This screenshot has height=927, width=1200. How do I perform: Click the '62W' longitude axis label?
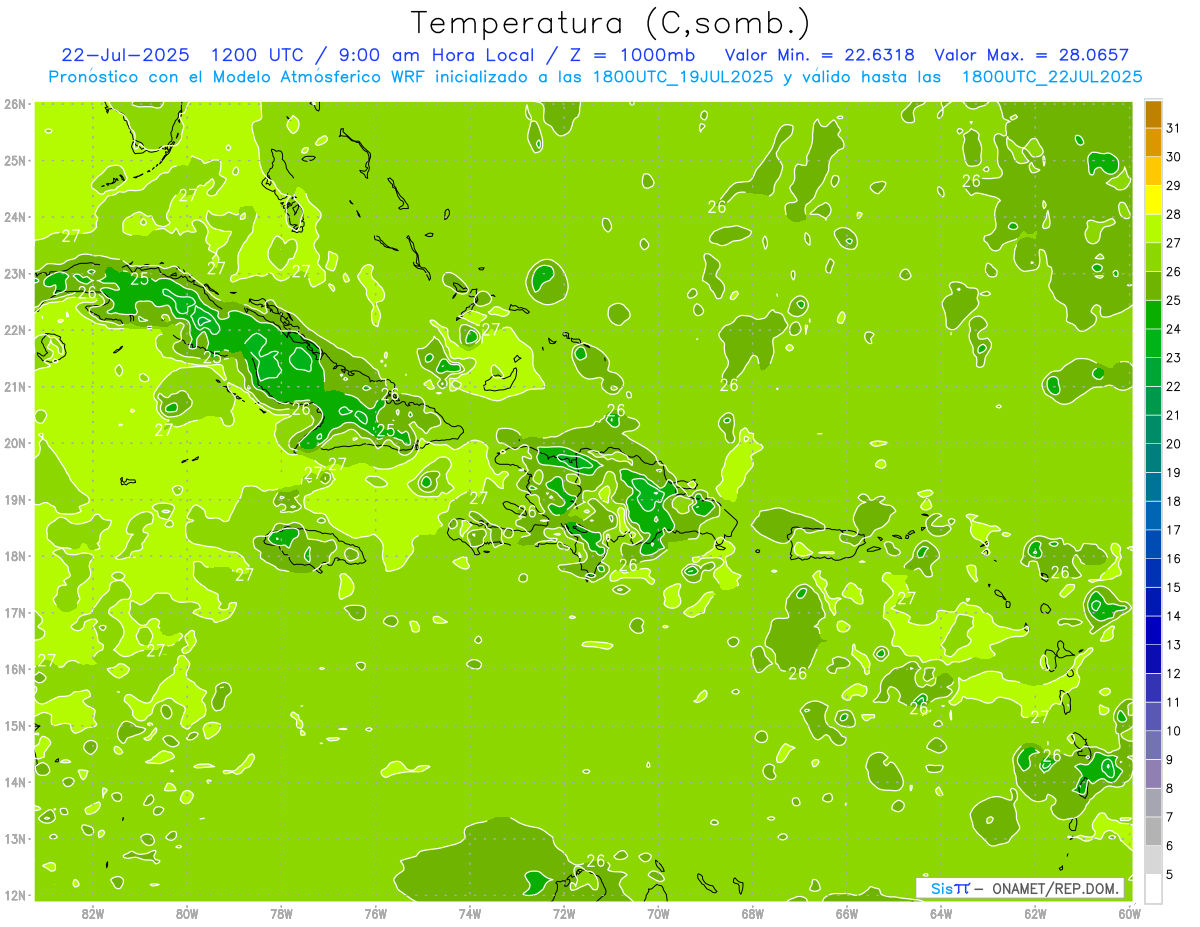[1035, 912]
